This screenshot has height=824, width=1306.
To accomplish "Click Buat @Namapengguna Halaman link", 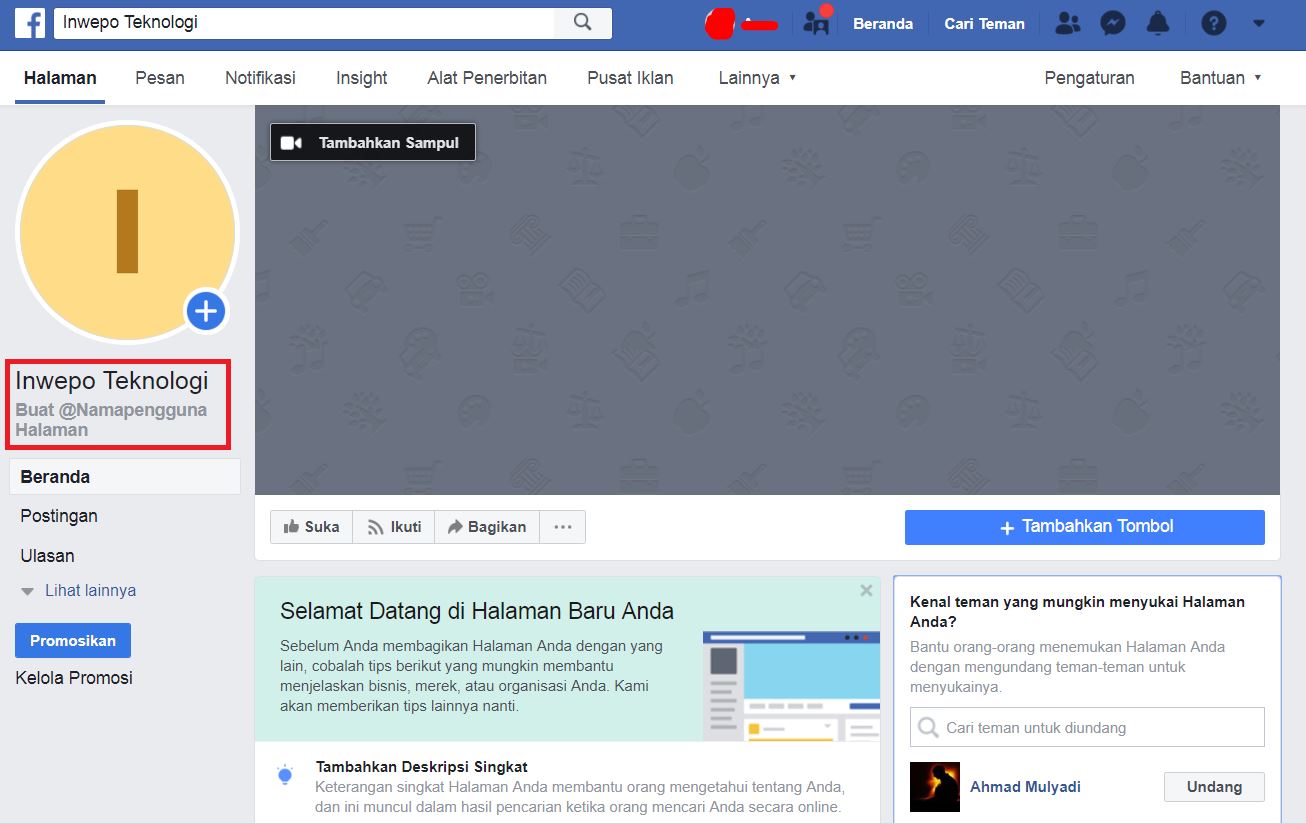I will pos(111,420).
